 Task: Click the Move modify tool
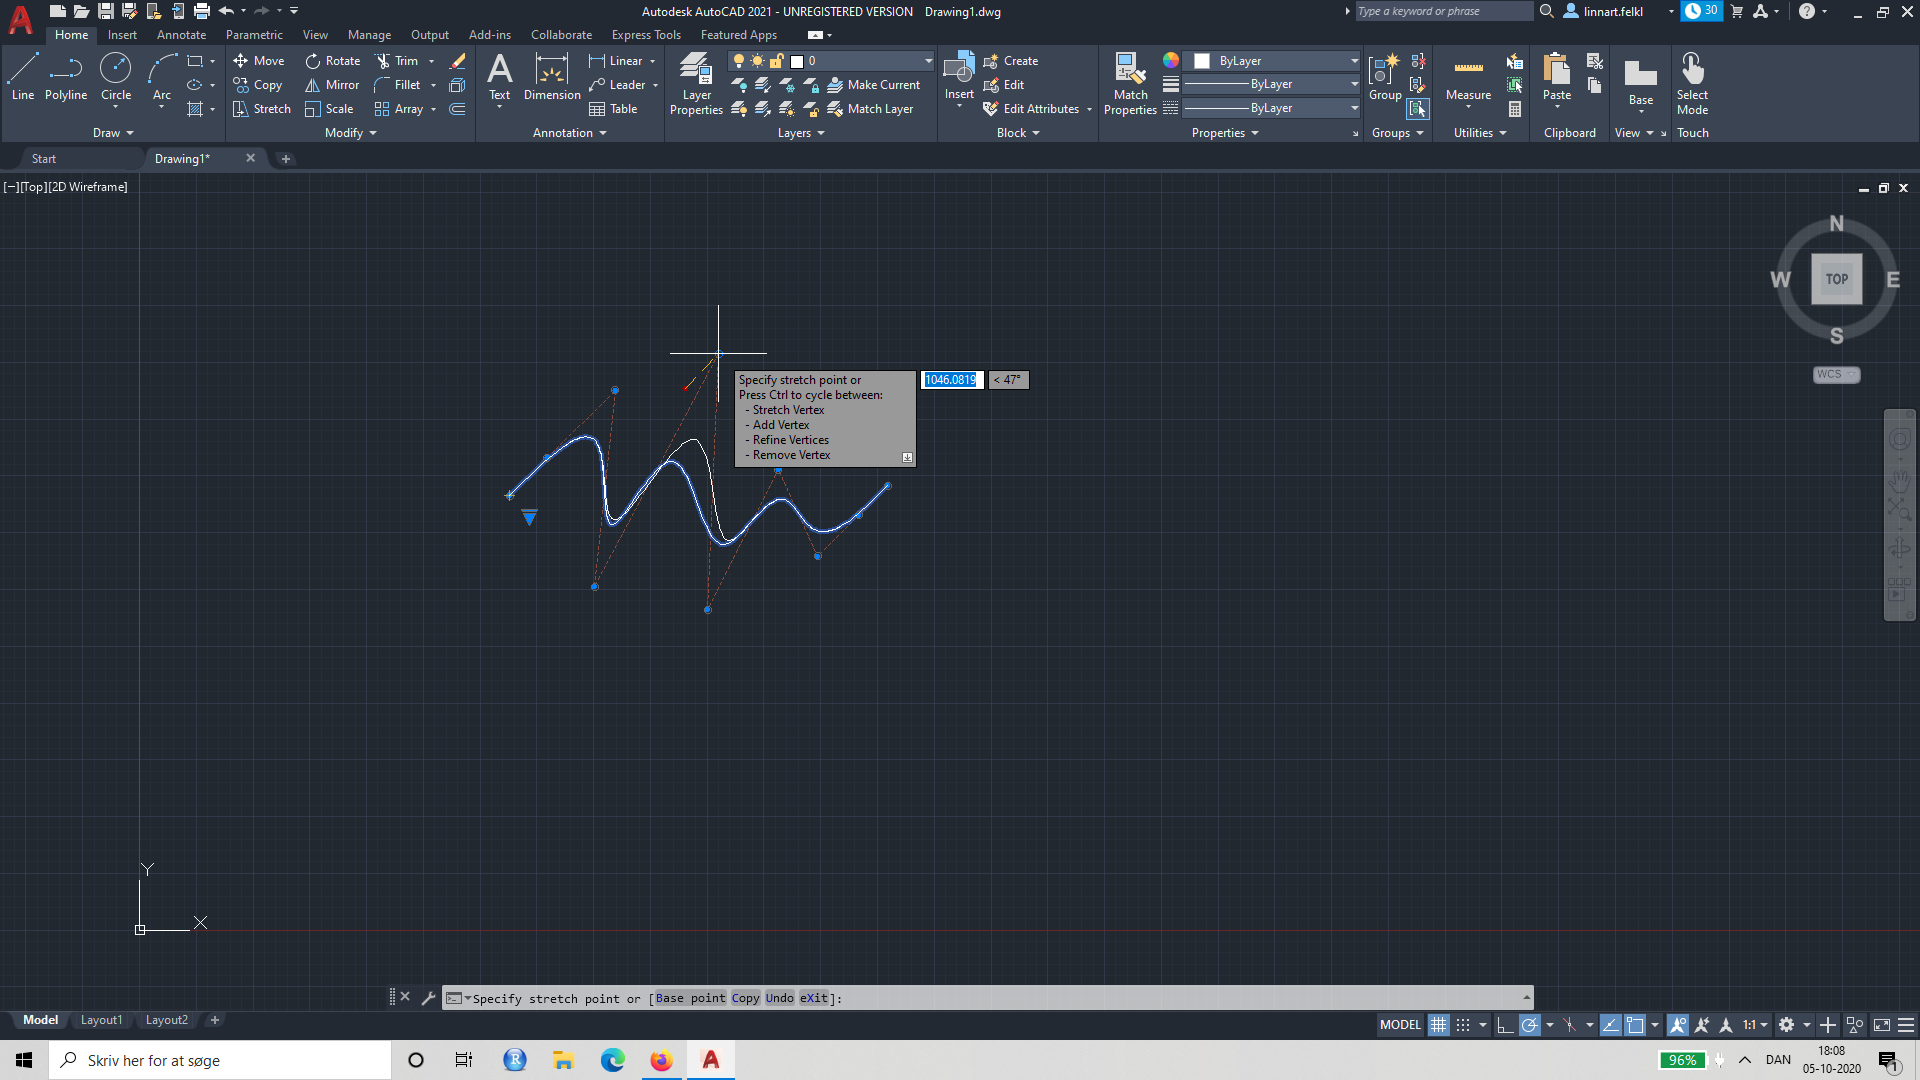pos(259,61)
